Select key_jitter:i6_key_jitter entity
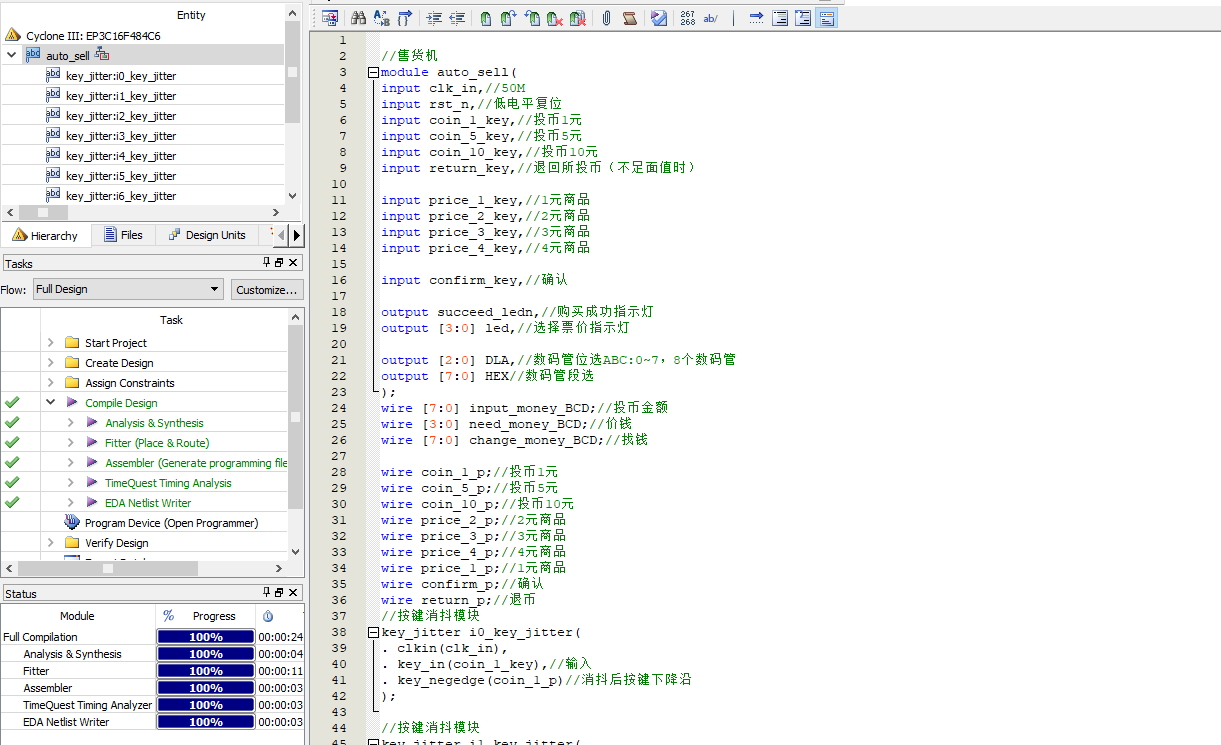This screenshot has width=1221, height=745. pyautogui.click(x=120, y=196)
